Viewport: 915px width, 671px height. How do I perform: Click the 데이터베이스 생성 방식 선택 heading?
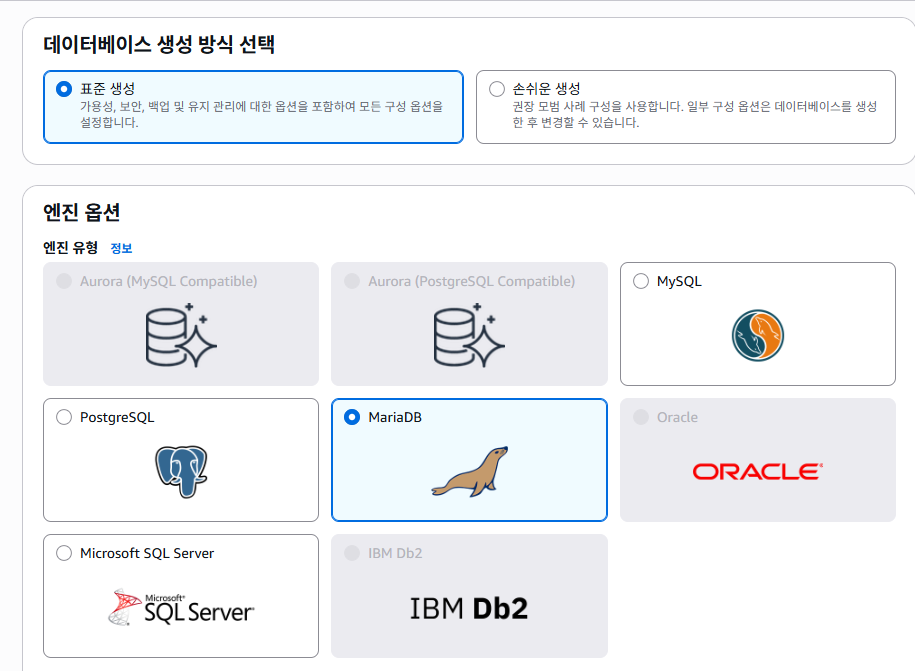tap(159, 44)
